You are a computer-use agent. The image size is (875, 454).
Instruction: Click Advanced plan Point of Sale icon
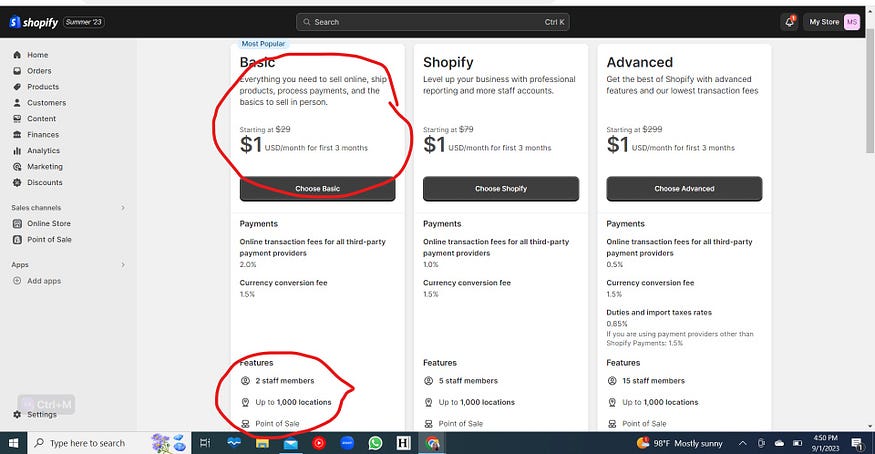pos(612,424)
